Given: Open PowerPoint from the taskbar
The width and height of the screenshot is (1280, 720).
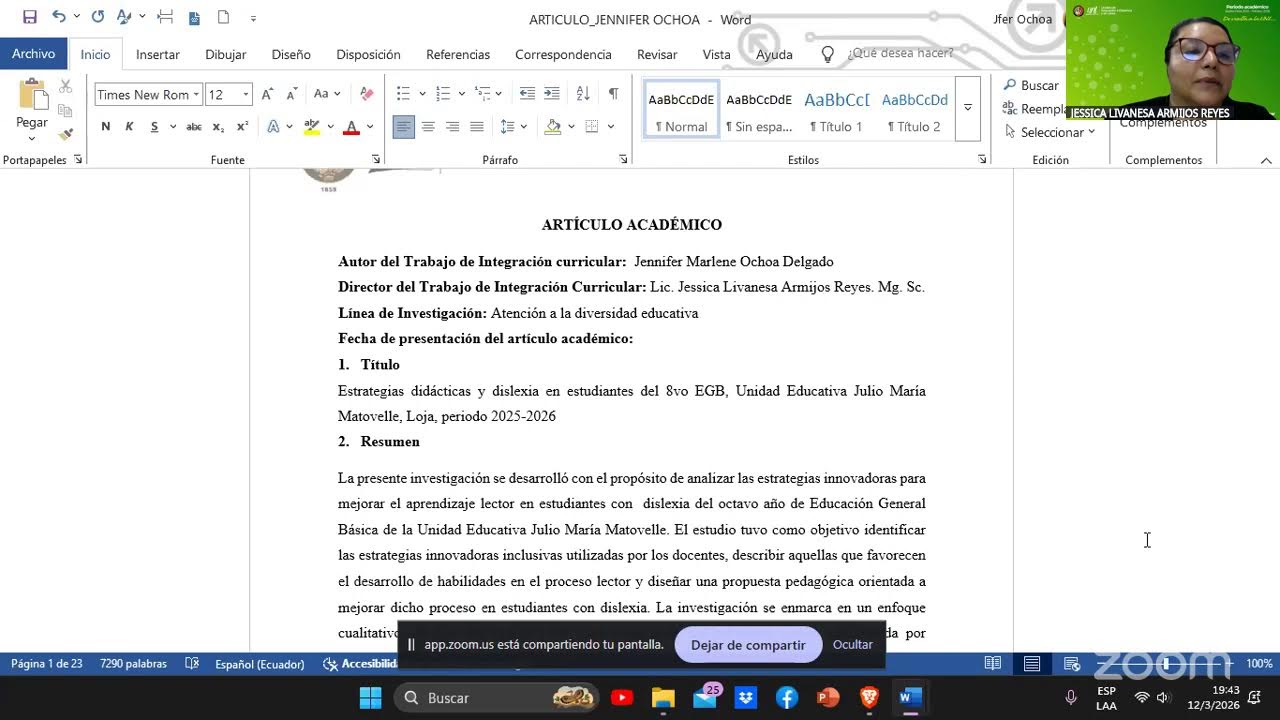Looking at the screenshot, I should click(828, 697).
